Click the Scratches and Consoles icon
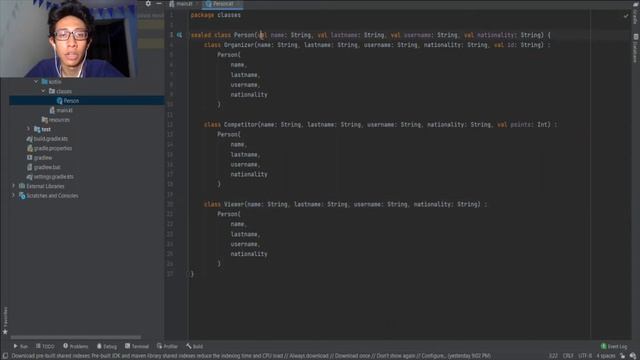640x360 pixels. click(x=22, y=196)
